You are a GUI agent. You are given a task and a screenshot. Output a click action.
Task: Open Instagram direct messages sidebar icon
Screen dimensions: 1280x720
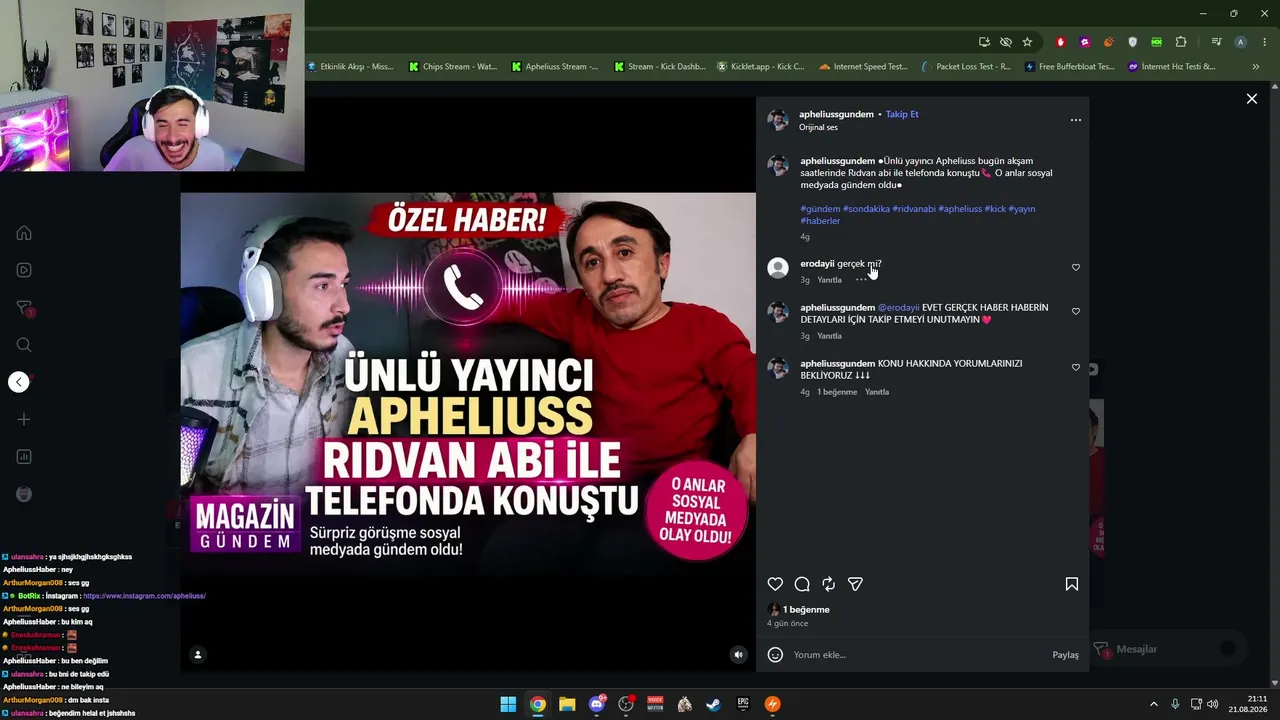click(x=24, y=308)
